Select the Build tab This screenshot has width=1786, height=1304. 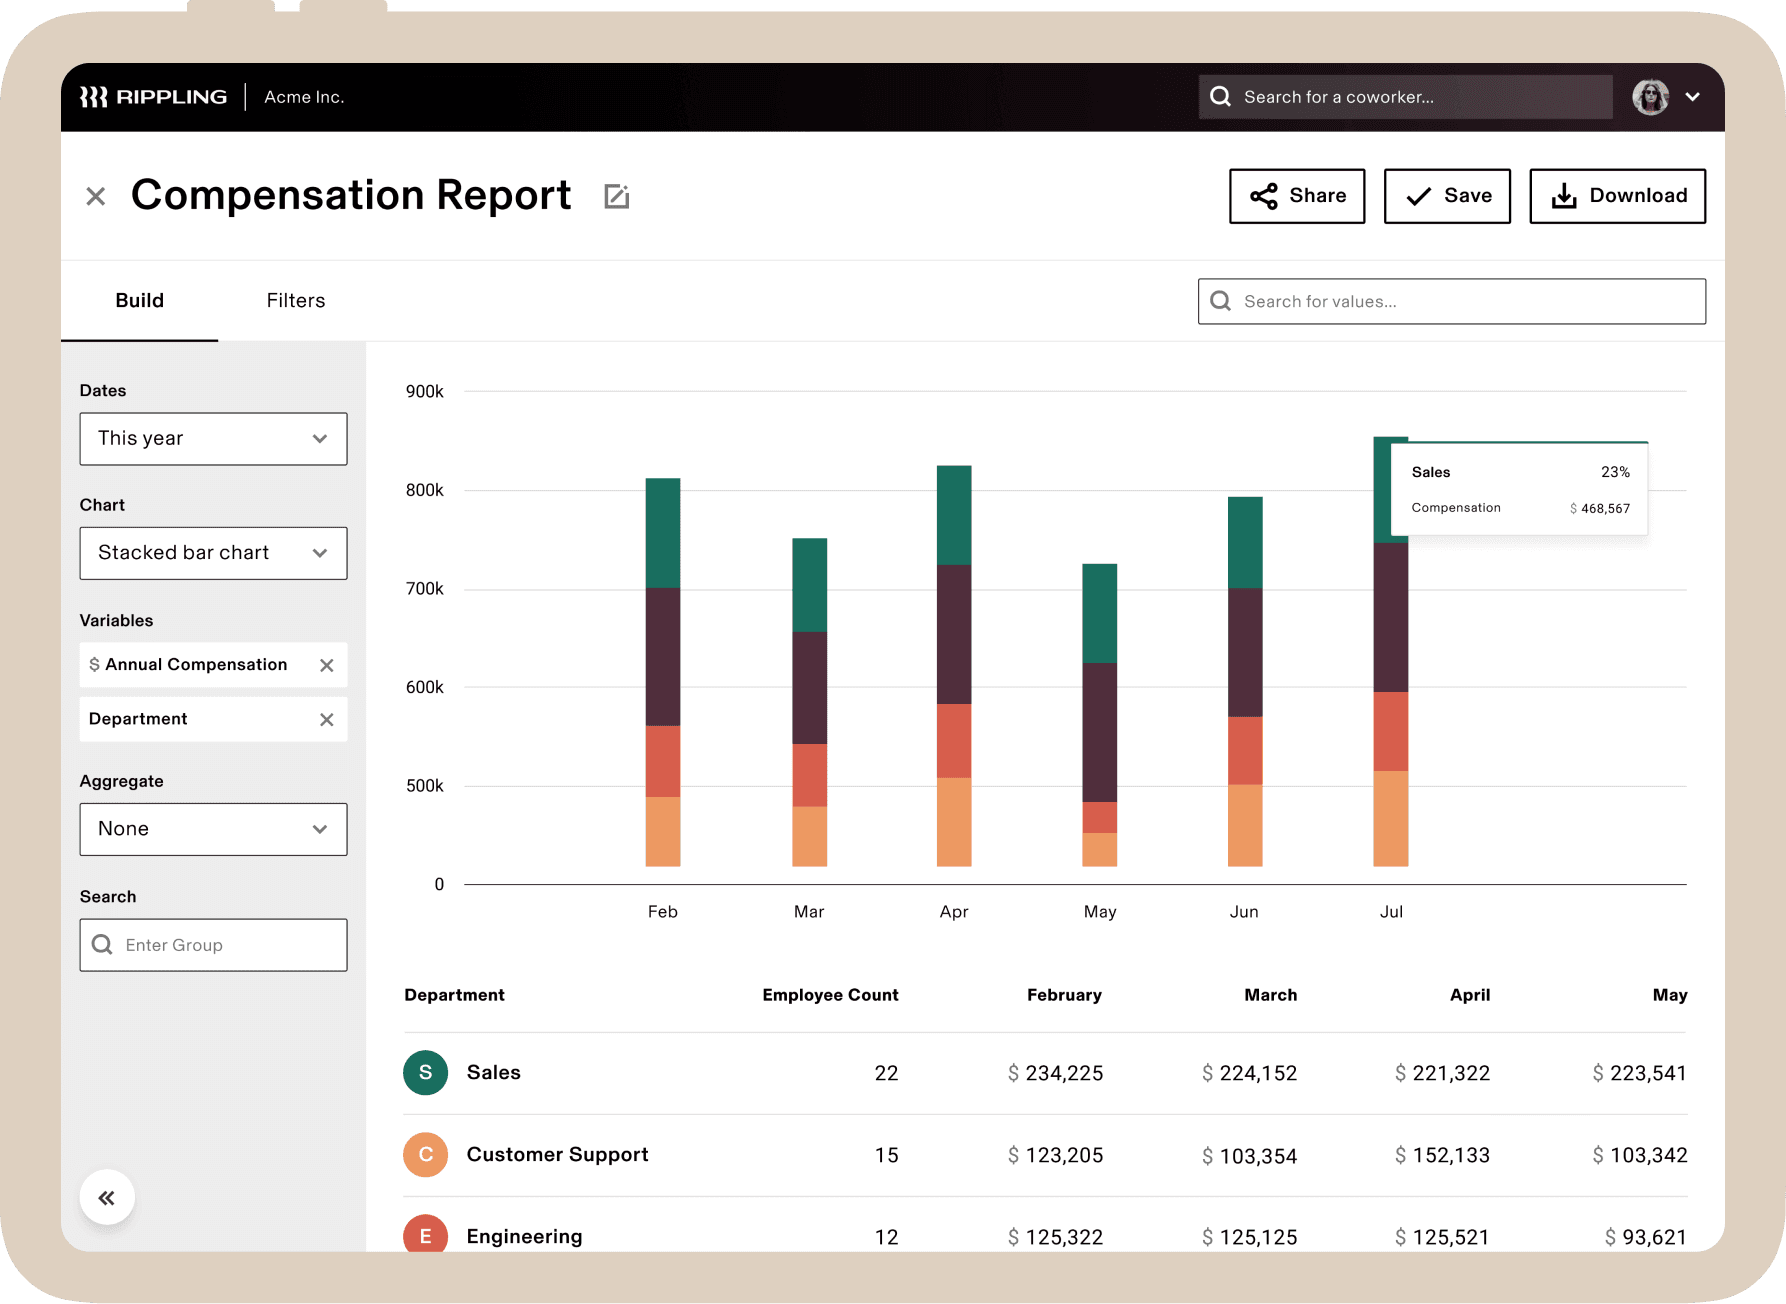click(x=139, y=301)
